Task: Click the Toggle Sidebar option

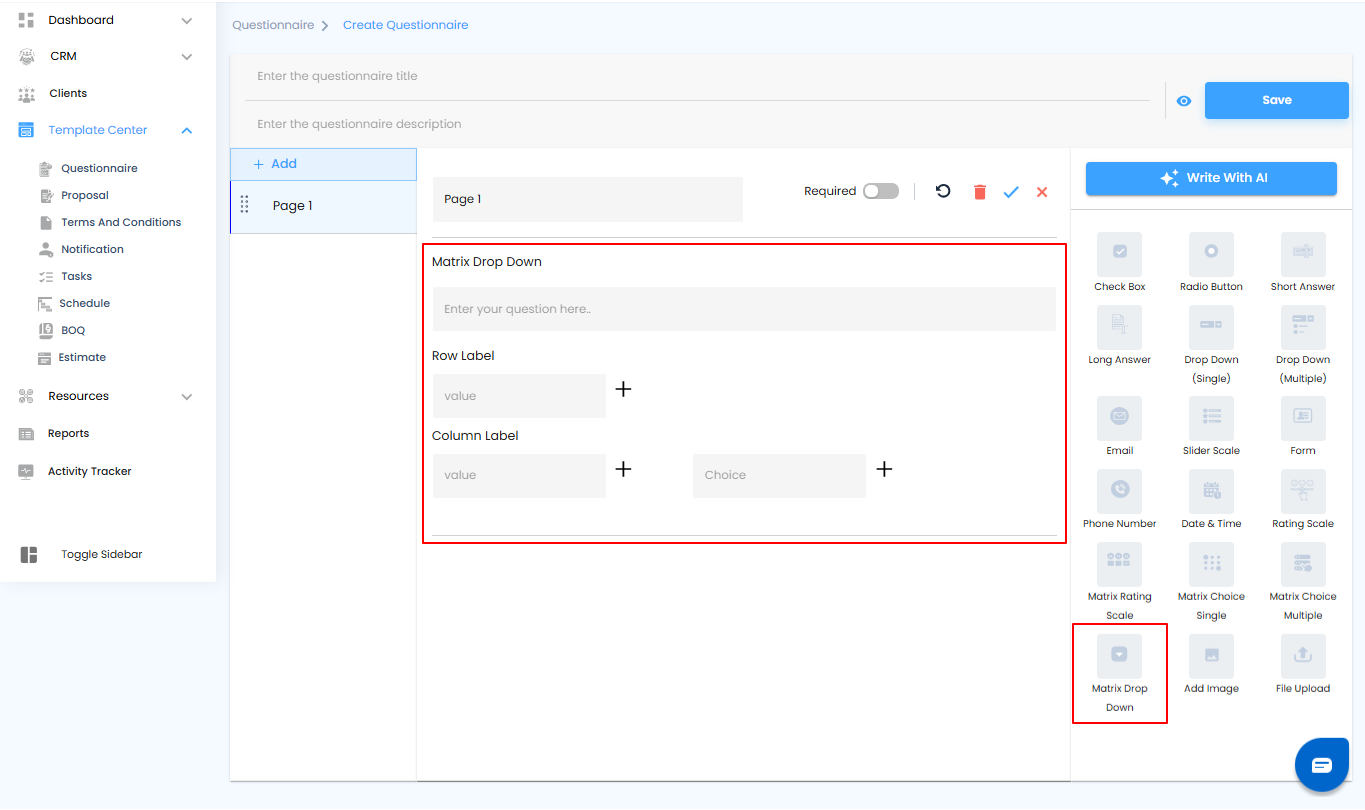Action: coord(101,554)
